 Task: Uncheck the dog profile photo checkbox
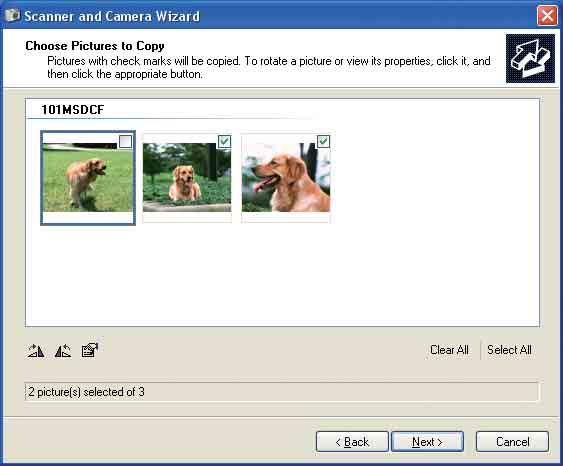[x=324, y=141]
